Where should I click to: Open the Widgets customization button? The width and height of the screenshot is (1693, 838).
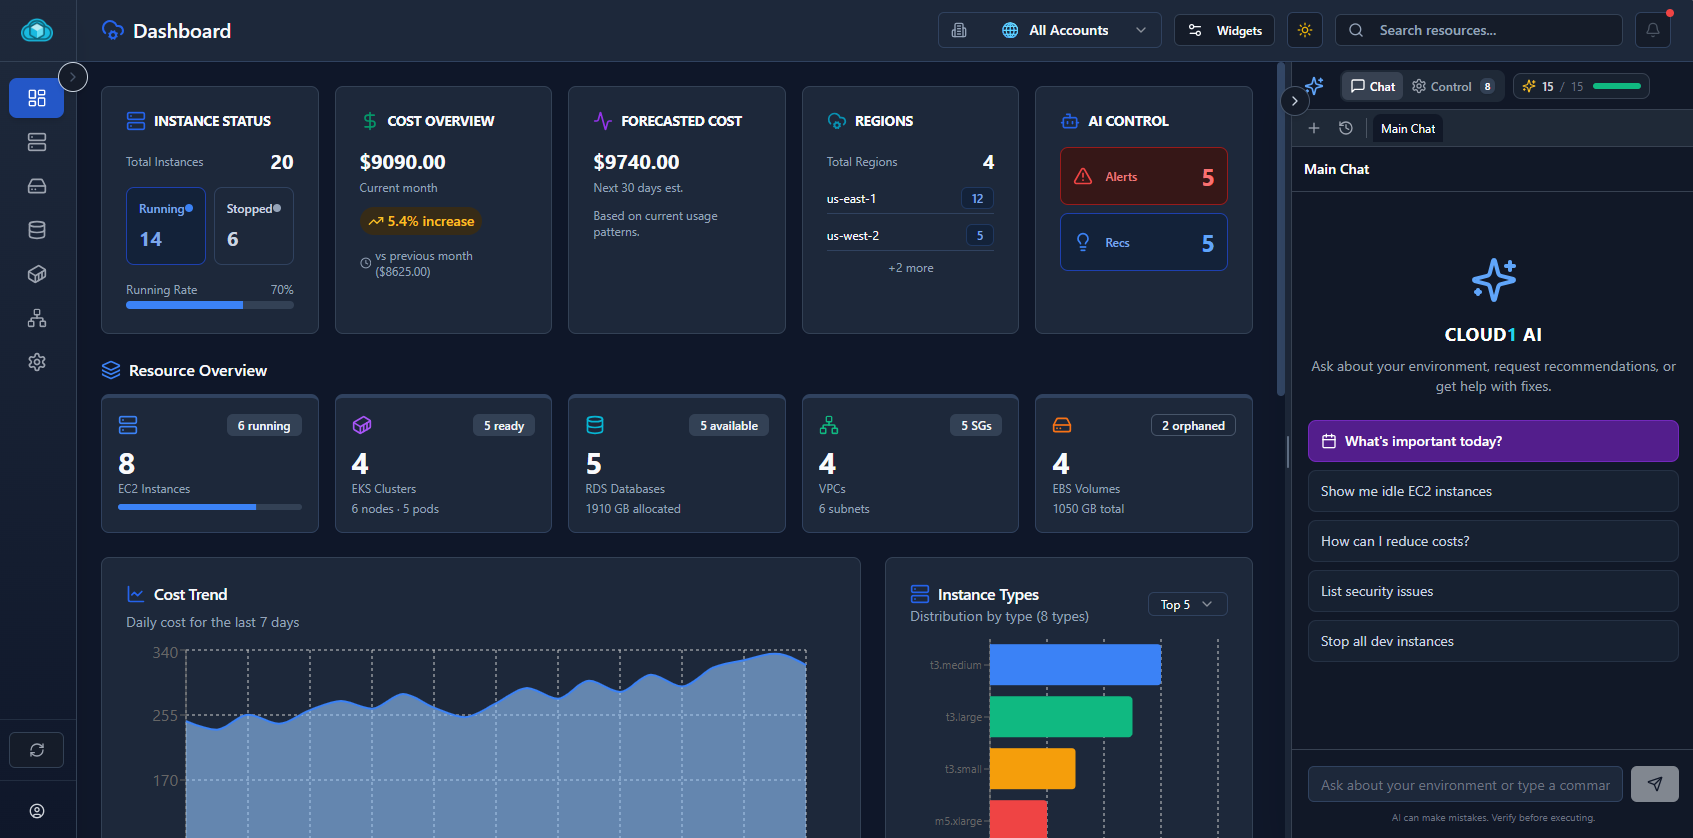tap(1224, 30)
